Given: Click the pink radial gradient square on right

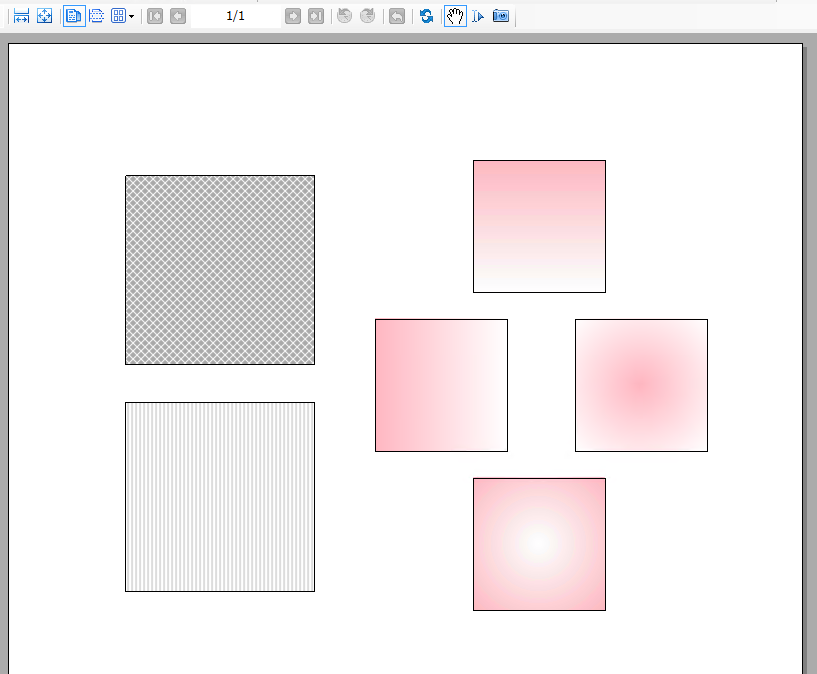Looking at the screenshot, I should tap(641, 385).
